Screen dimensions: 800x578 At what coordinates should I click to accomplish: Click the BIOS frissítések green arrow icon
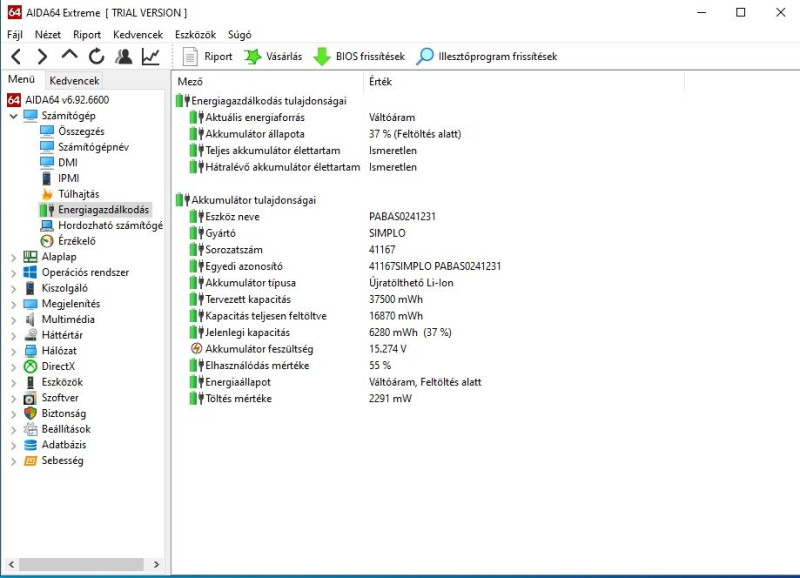click(322, 57)
